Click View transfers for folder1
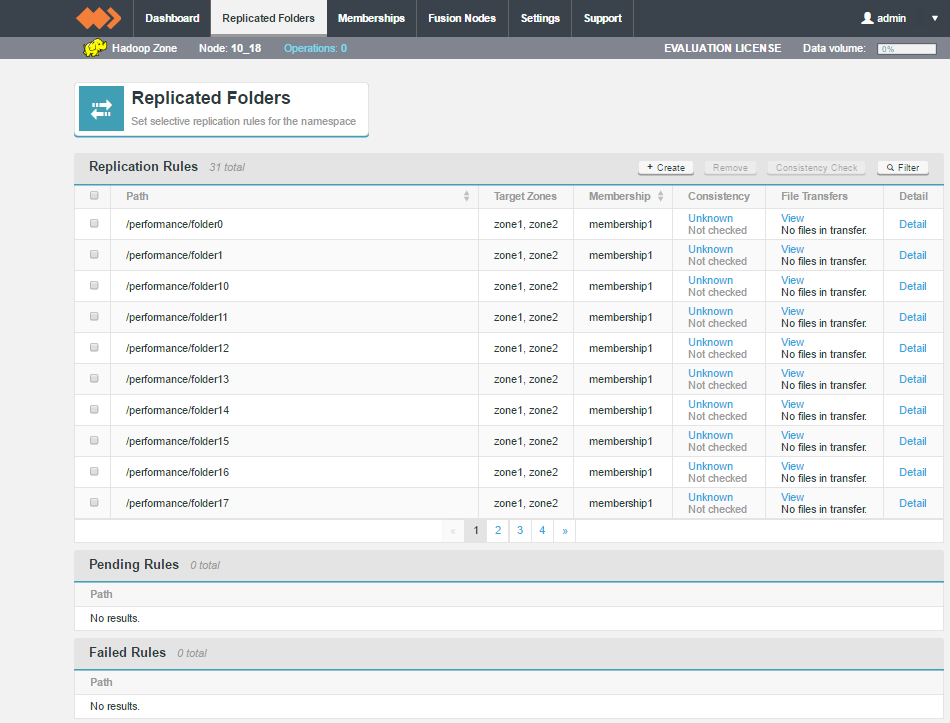The width and height of the screenshot is (950, 723). pos(792,249)
